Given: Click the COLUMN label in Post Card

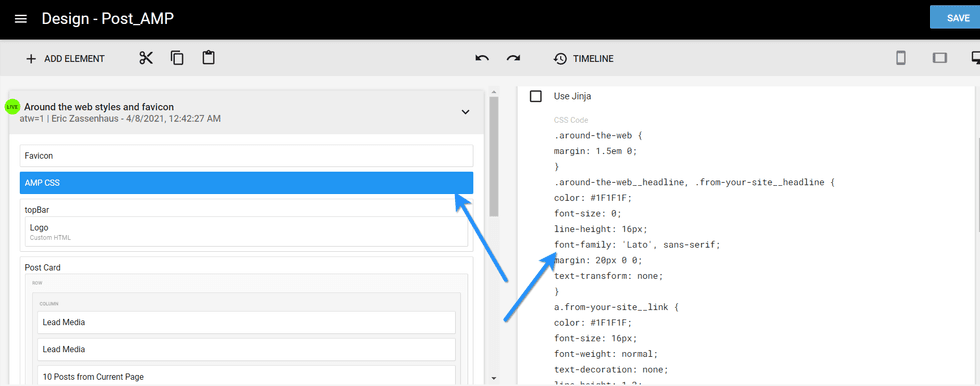Looking at the screenshot, I should [49, 304].
